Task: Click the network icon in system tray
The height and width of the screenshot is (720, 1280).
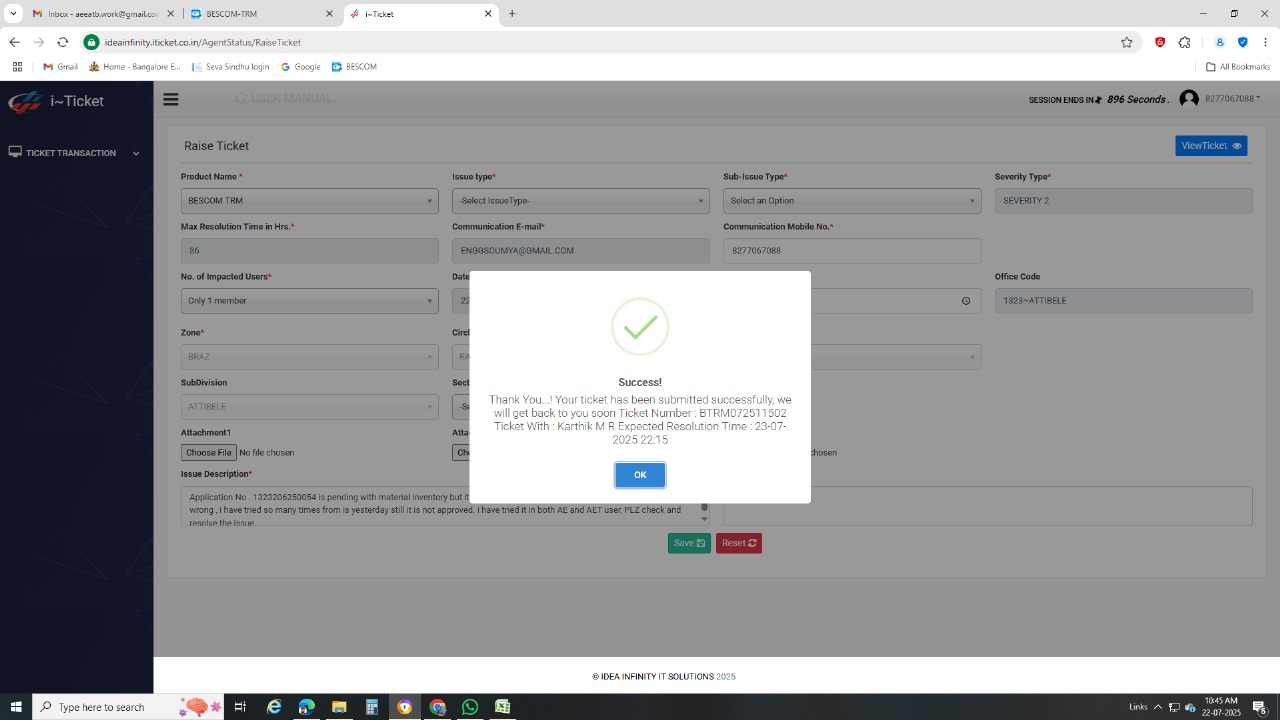Action: [x=1175, y=707]
